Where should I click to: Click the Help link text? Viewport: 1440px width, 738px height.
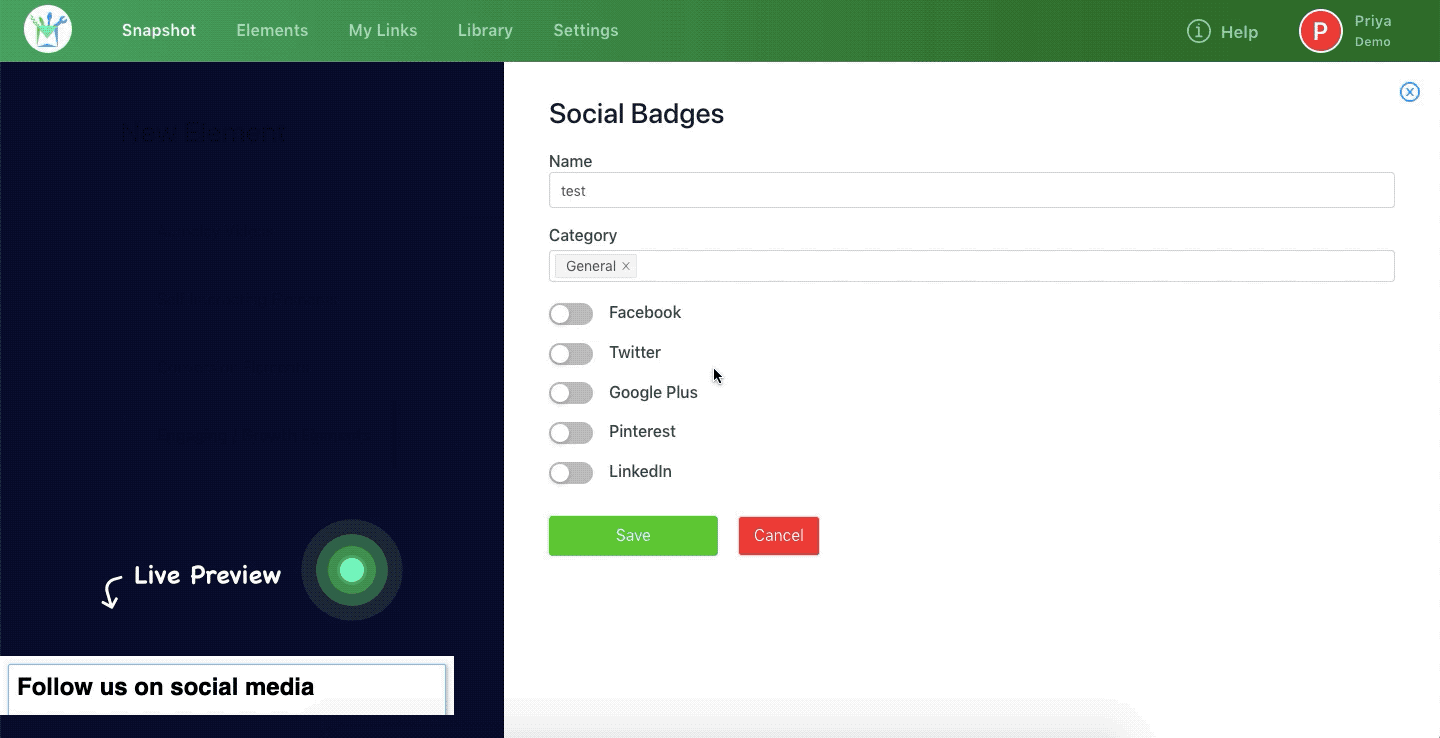coord(1239,32)
